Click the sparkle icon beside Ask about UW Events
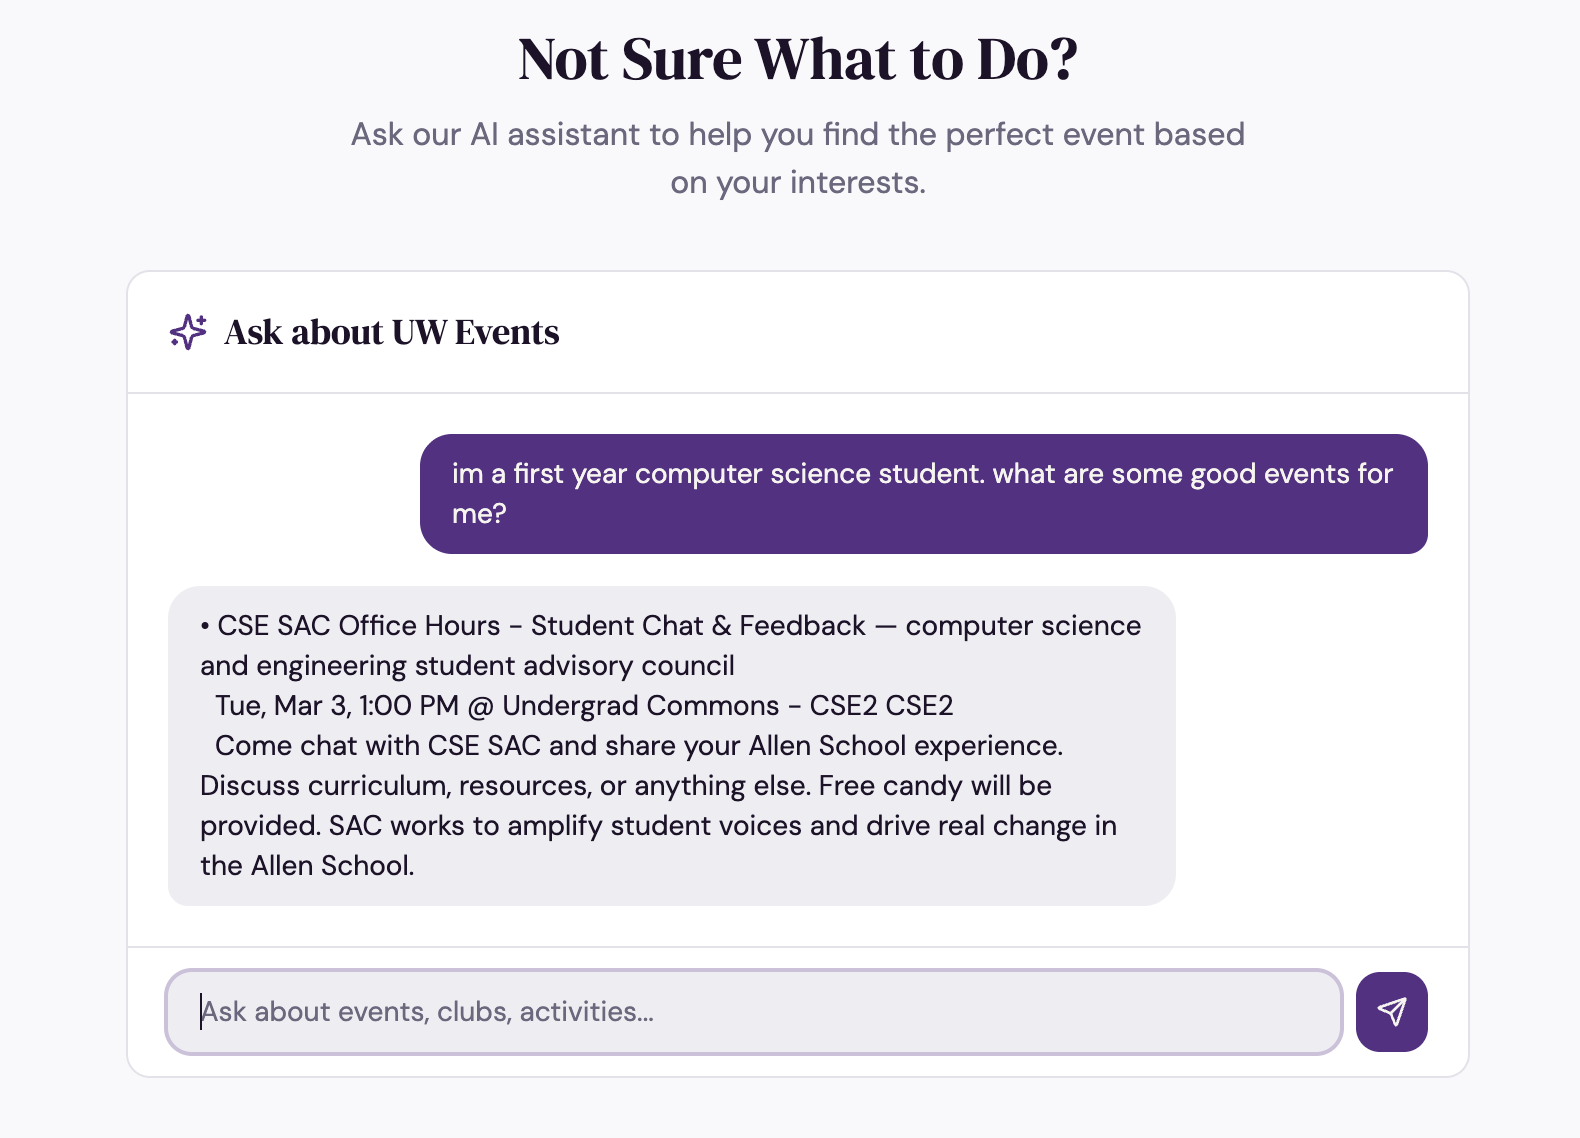 pyautogui.click(x=188, y=332)
